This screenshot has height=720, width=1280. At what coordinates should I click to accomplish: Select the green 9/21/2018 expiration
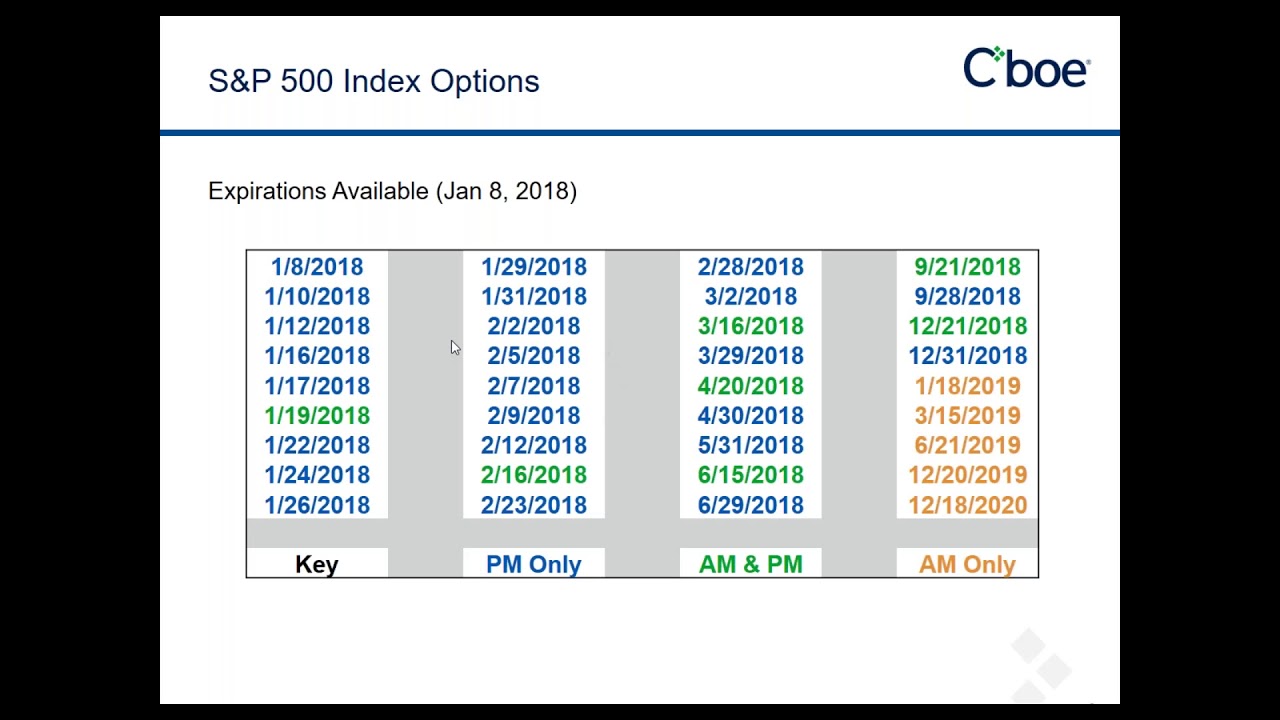point(967,267)
